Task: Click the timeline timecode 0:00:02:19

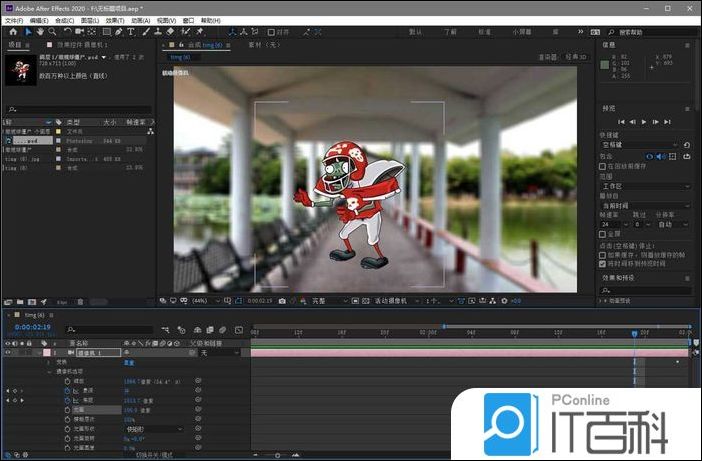Action: click(x=32, y=327)
